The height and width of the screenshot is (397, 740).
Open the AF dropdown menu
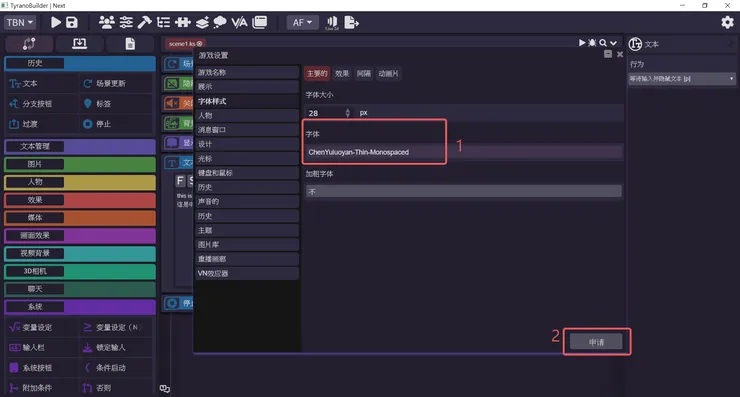coord(303,22)
